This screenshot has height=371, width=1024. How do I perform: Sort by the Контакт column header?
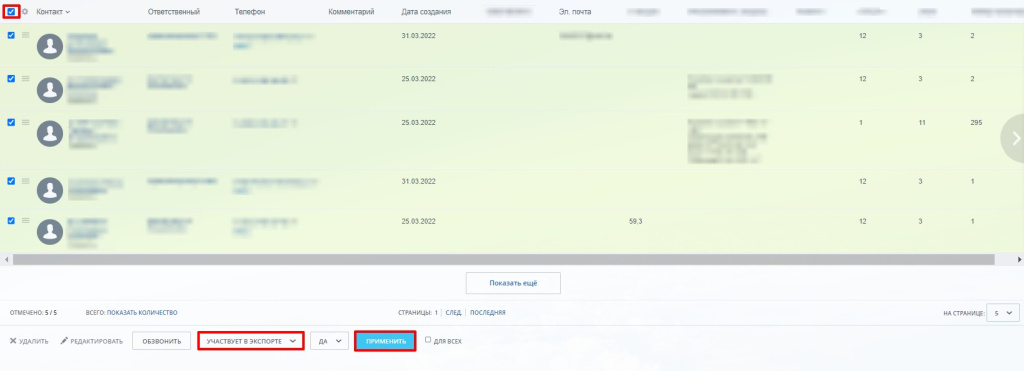(x=53, y=12)
